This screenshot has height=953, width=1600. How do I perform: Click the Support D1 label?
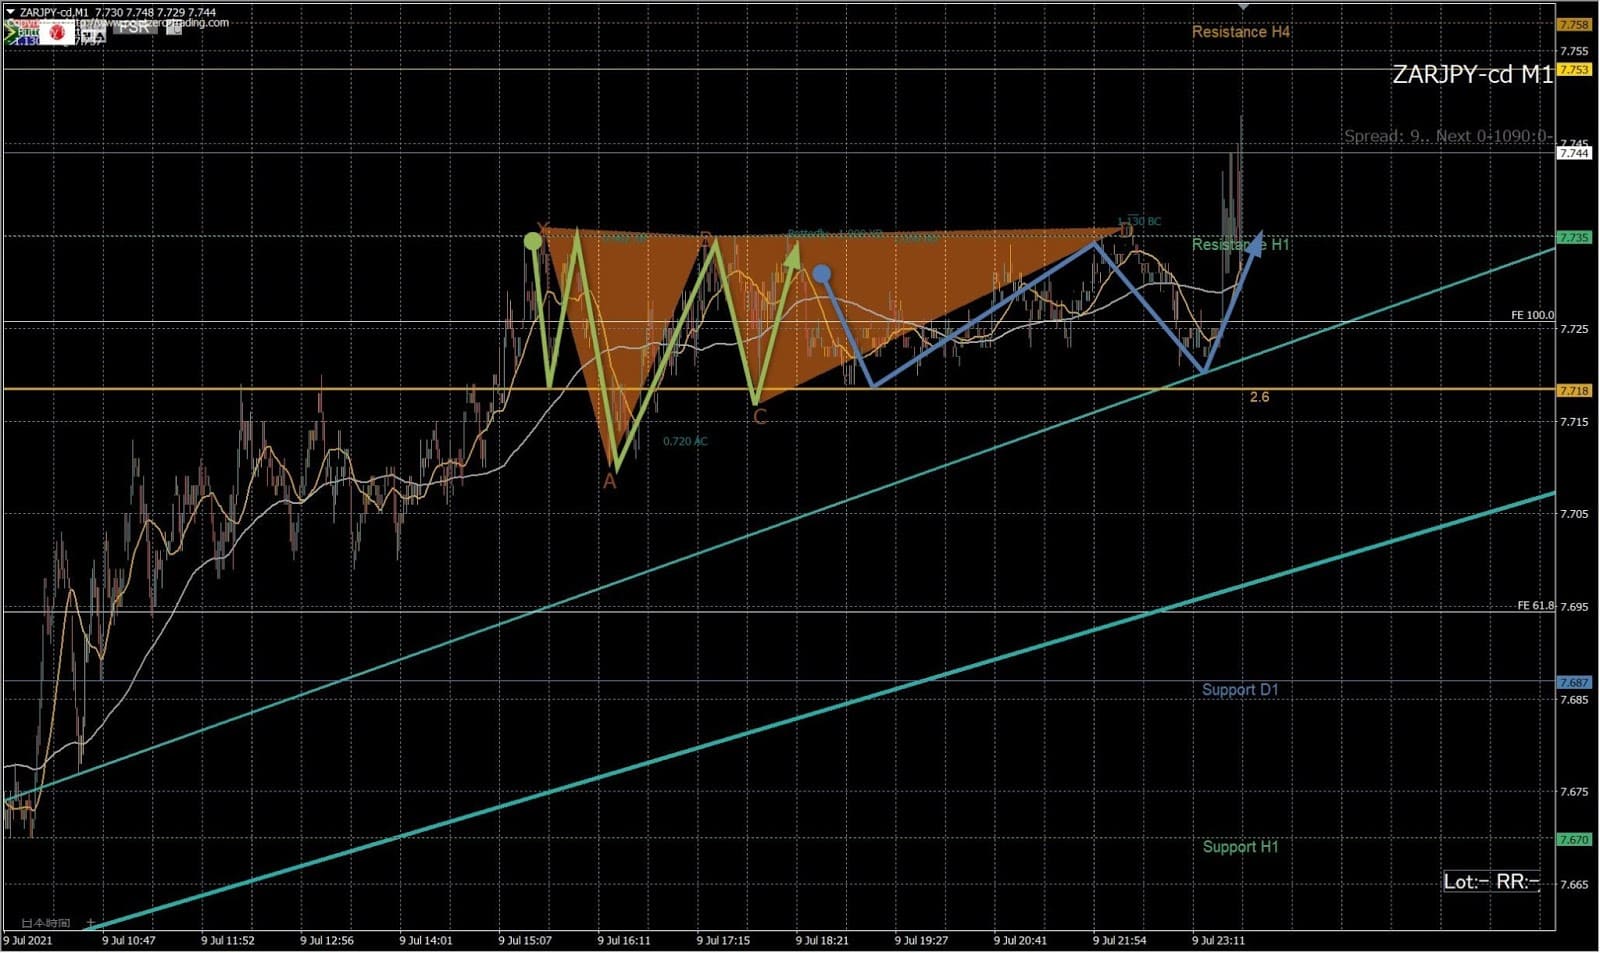click(1240, 689)
